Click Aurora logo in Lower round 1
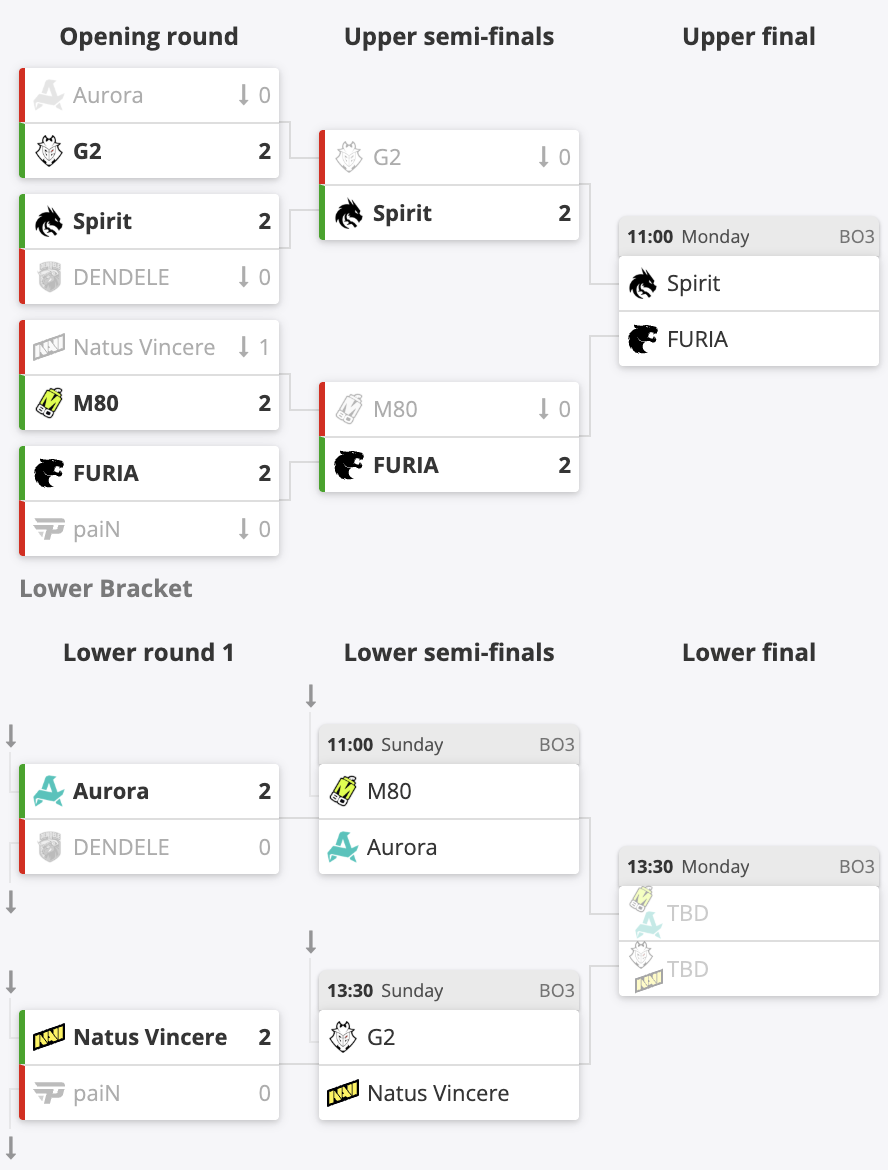Screen dimensions: 888x1170 [49, 791]
